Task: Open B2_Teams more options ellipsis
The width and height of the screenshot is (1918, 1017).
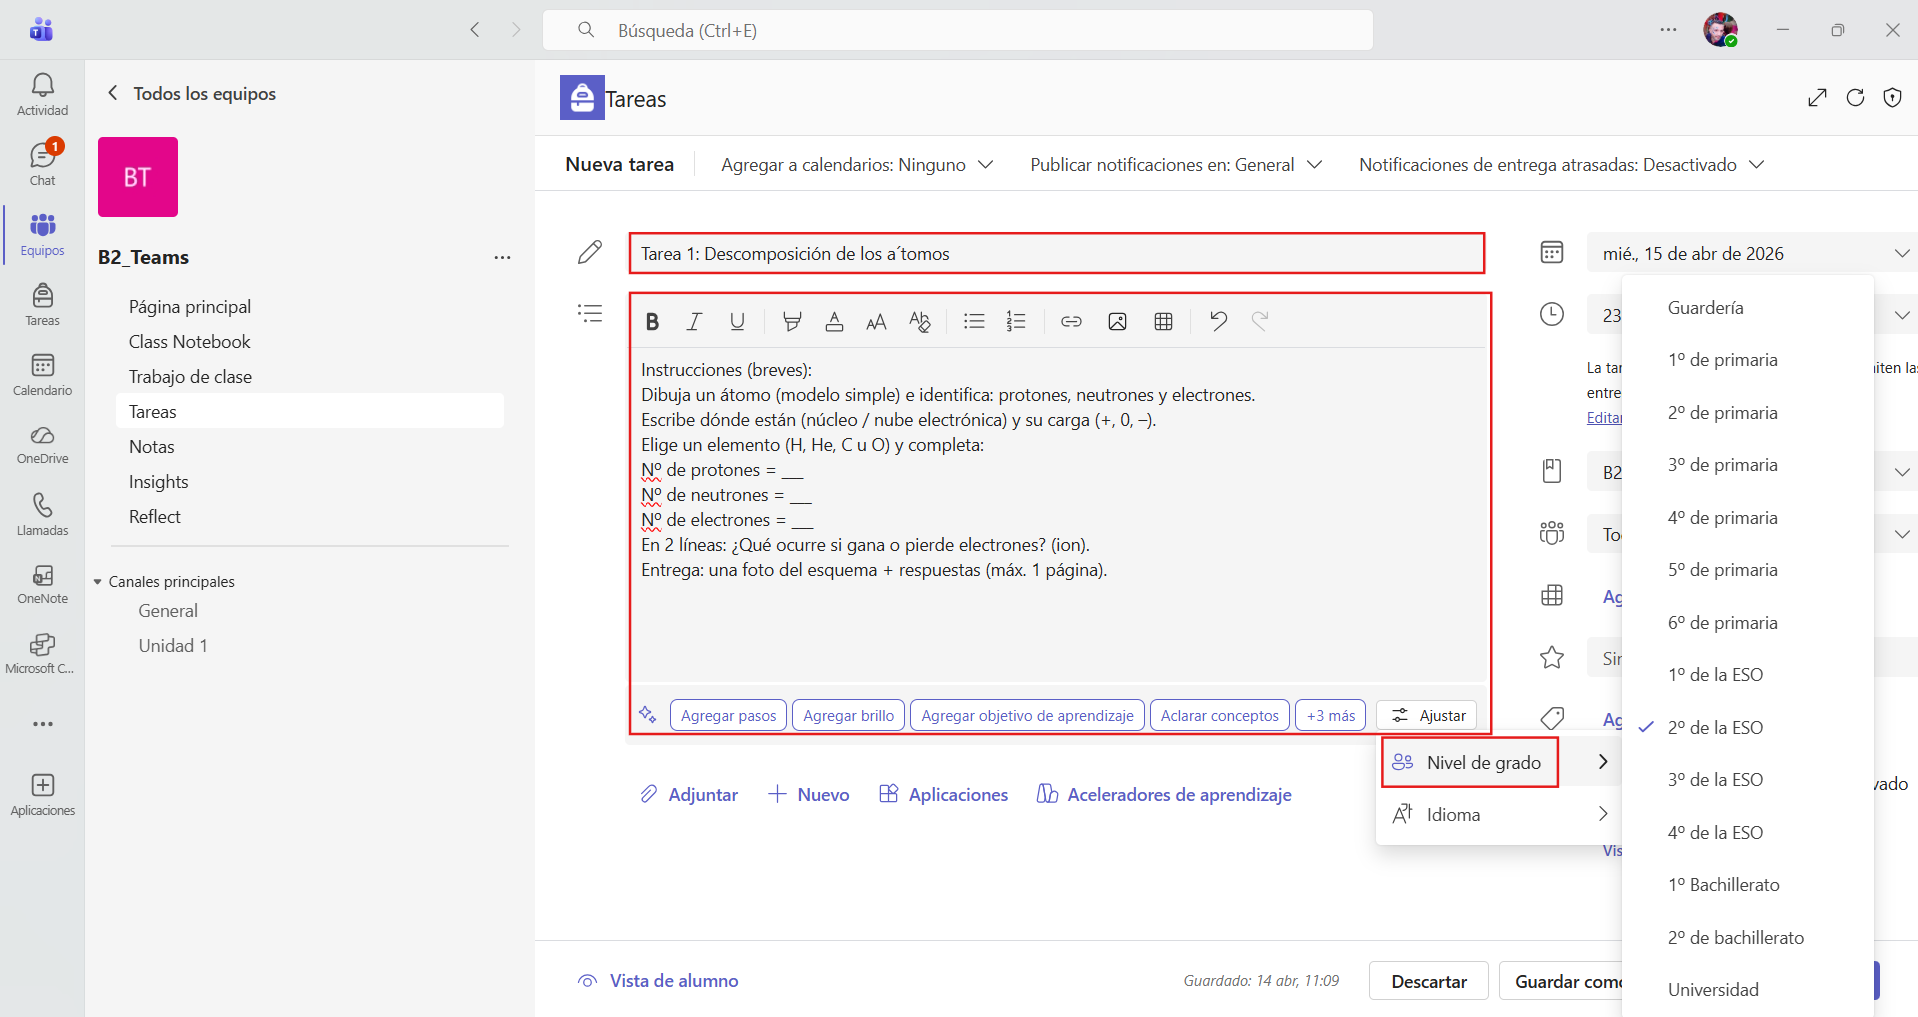Action: (502, 257)
